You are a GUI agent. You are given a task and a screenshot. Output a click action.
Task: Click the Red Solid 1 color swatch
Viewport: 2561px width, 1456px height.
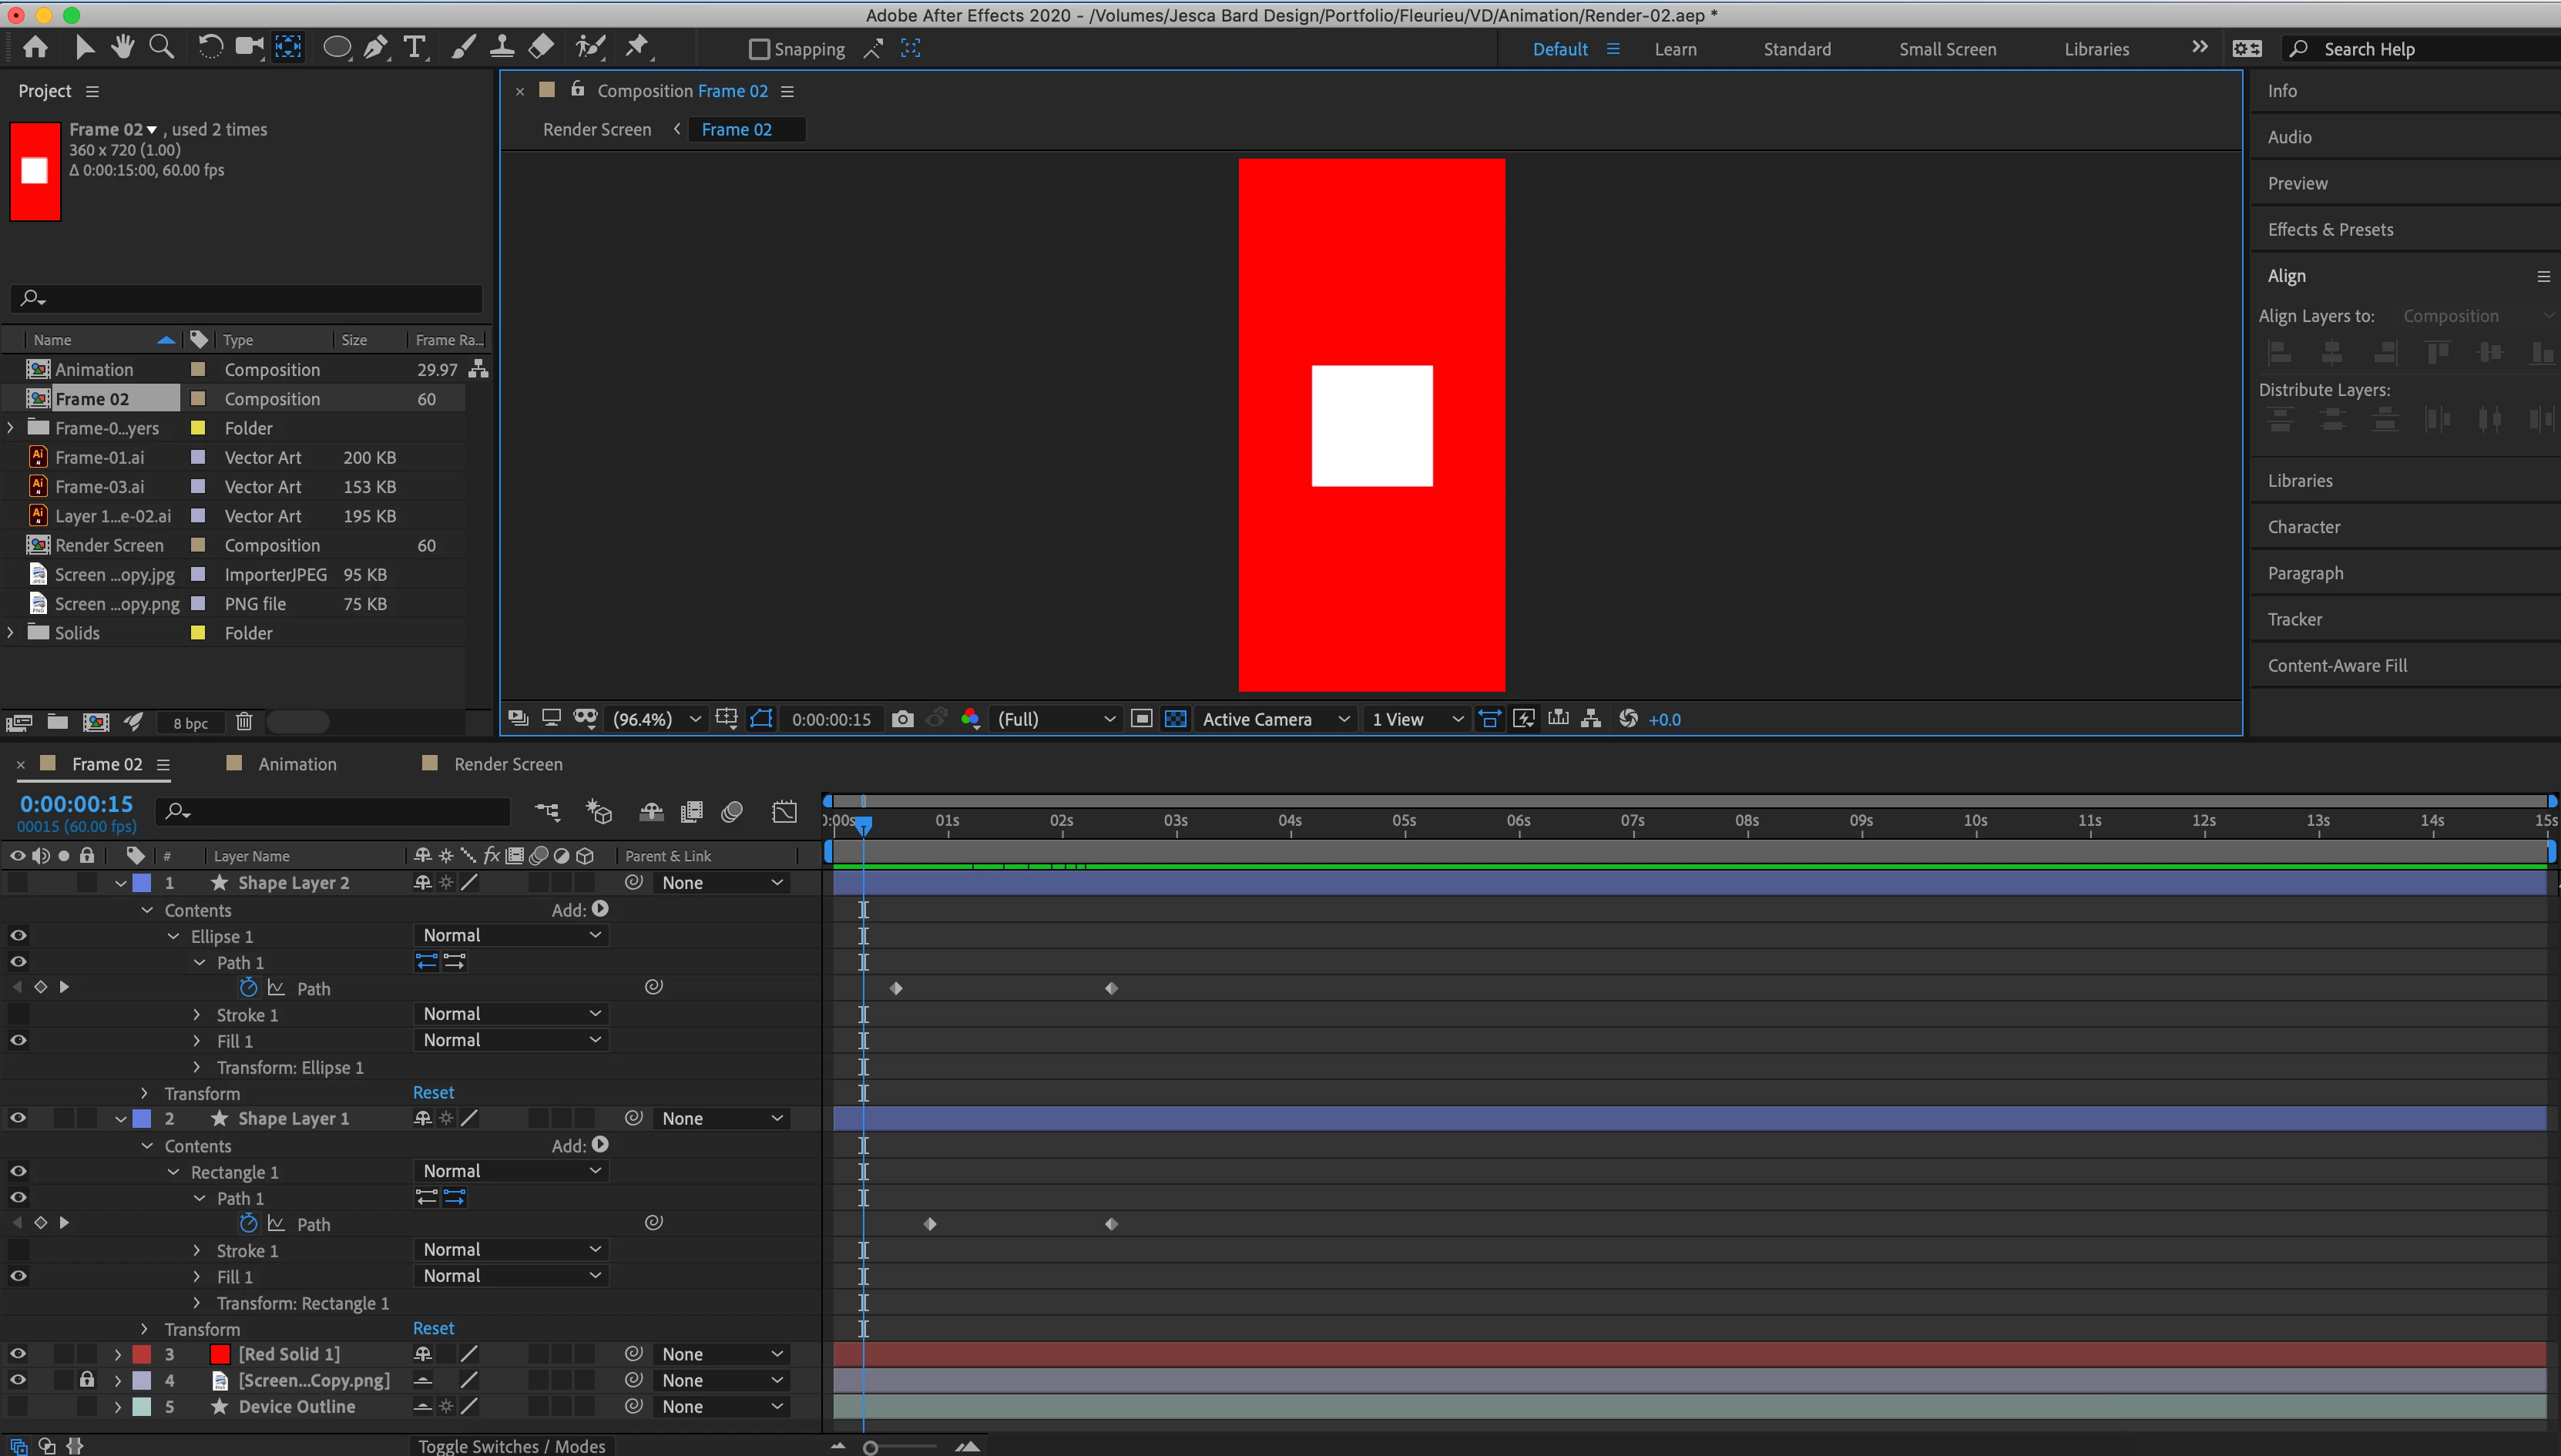point(220,1354)
